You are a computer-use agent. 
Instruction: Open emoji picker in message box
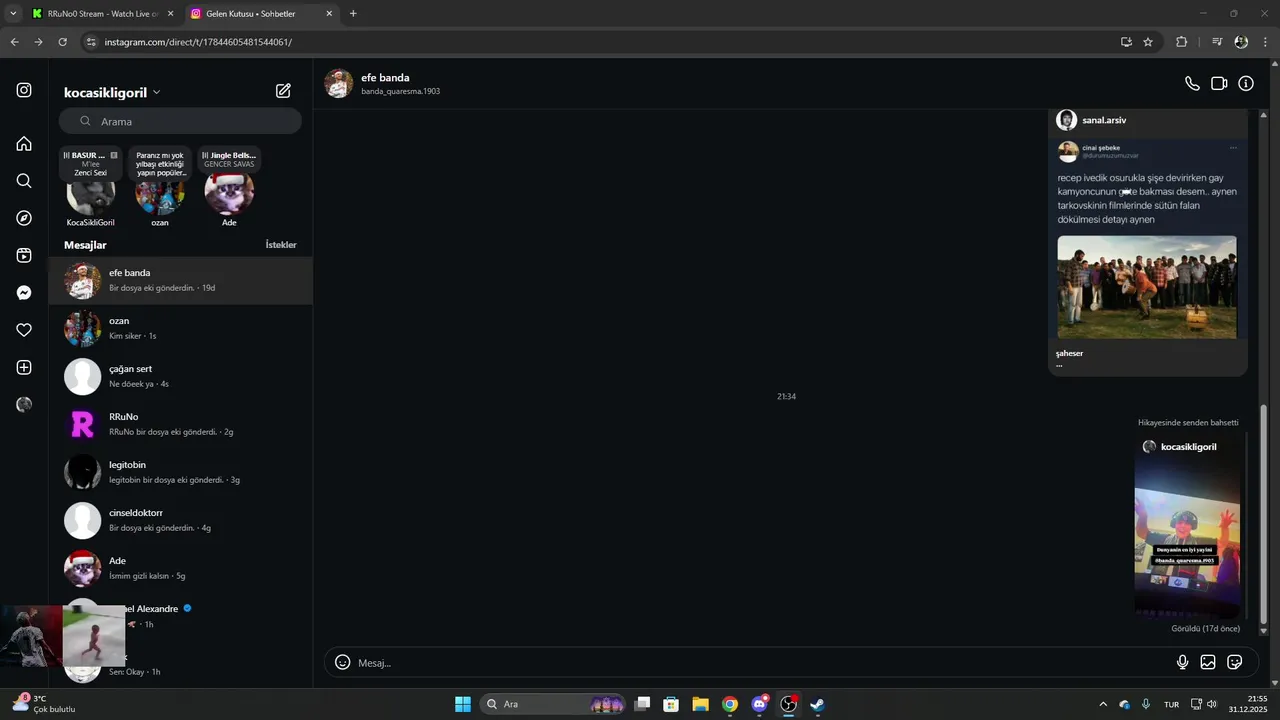pyautogui.click(x=343, y=662)
